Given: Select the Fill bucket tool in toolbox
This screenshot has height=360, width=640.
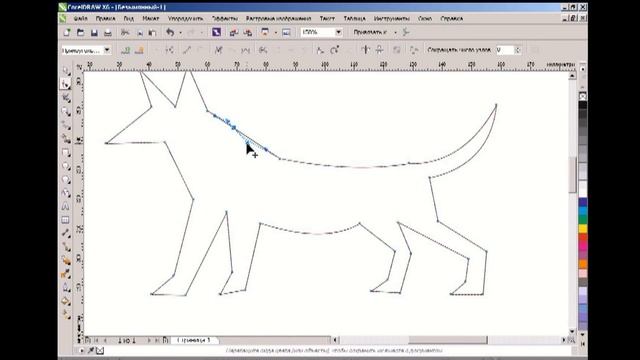Looking at the screenshot, I should (66, 301).
